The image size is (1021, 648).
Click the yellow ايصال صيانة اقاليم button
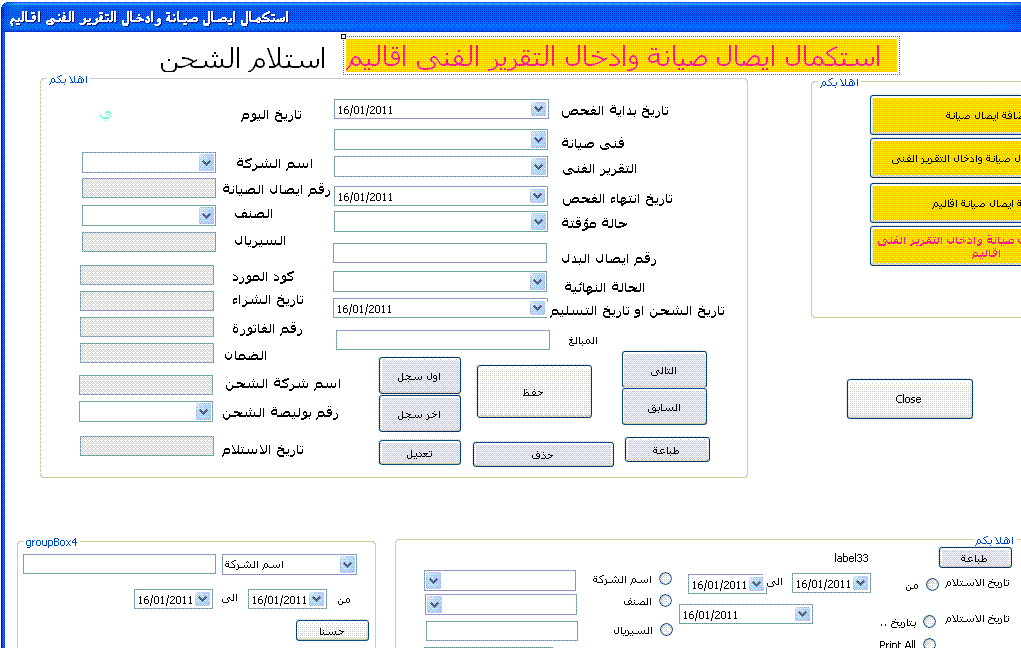click(x=946, y=203)
